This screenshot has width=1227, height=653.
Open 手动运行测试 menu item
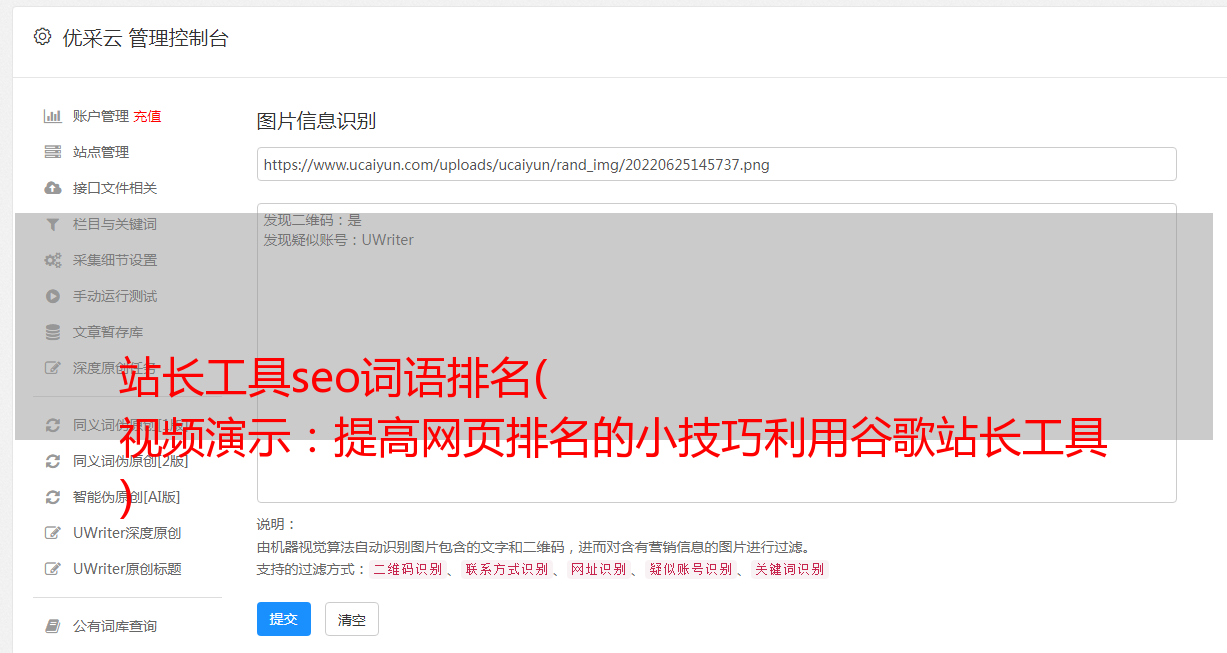(x=115, y=296)
